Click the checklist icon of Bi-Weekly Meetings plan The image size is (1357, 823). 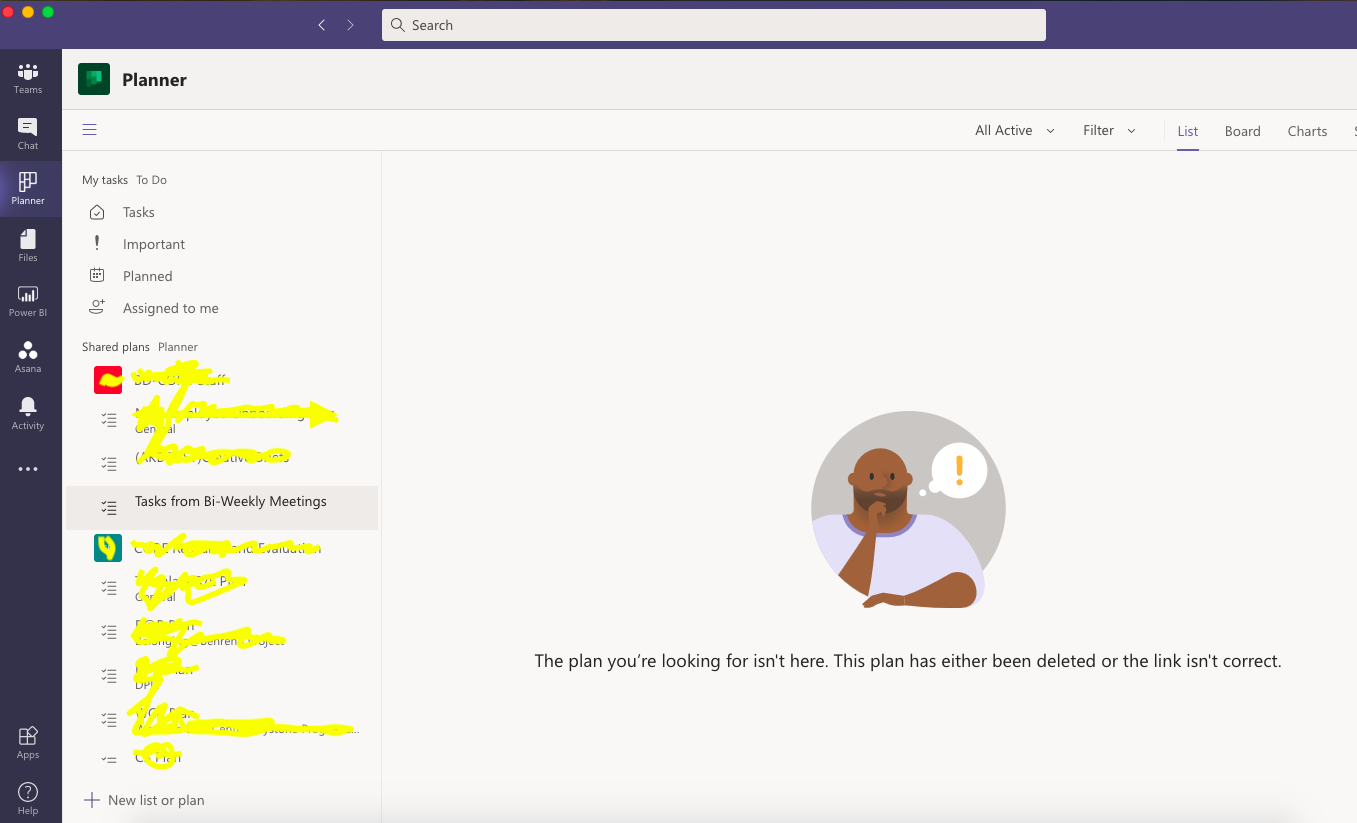[x=109, y=507]
